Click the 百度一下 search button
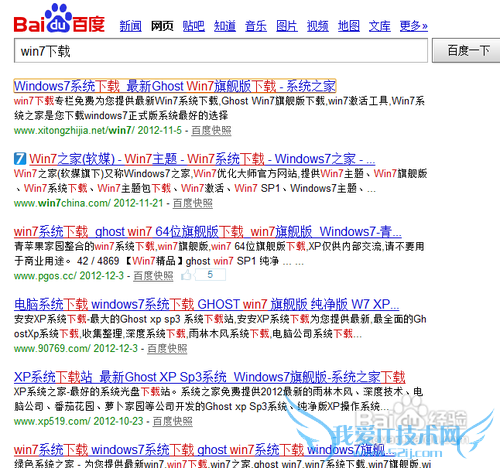 click(467, 51)
